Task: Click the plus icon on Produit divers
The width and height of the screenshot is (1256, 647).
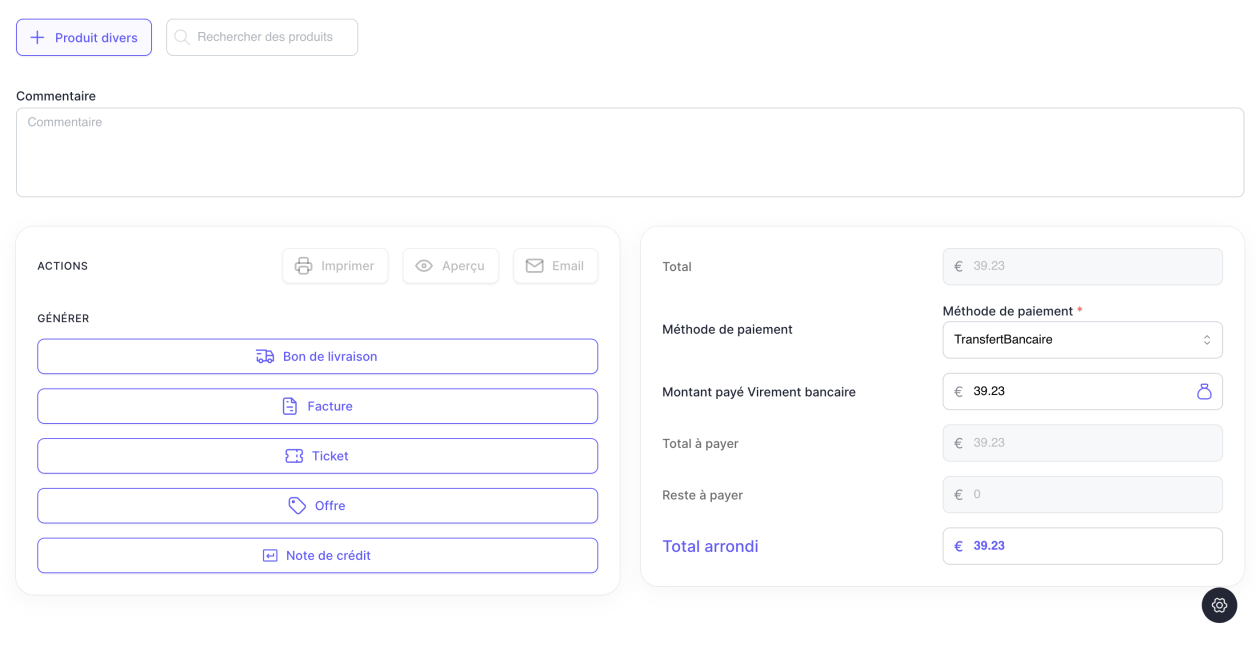Action: (x=37, y=36)
